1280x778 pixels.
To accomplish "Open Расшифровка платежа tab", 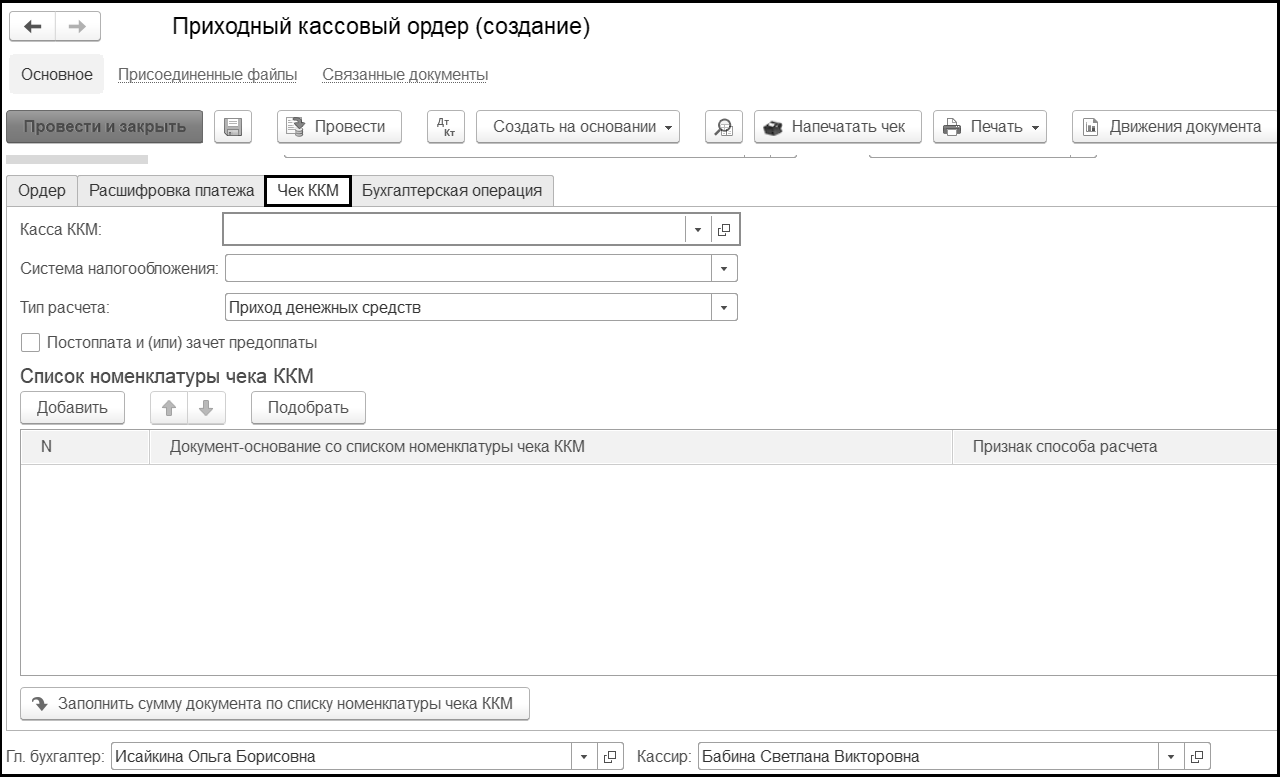I will click(172, 191).
